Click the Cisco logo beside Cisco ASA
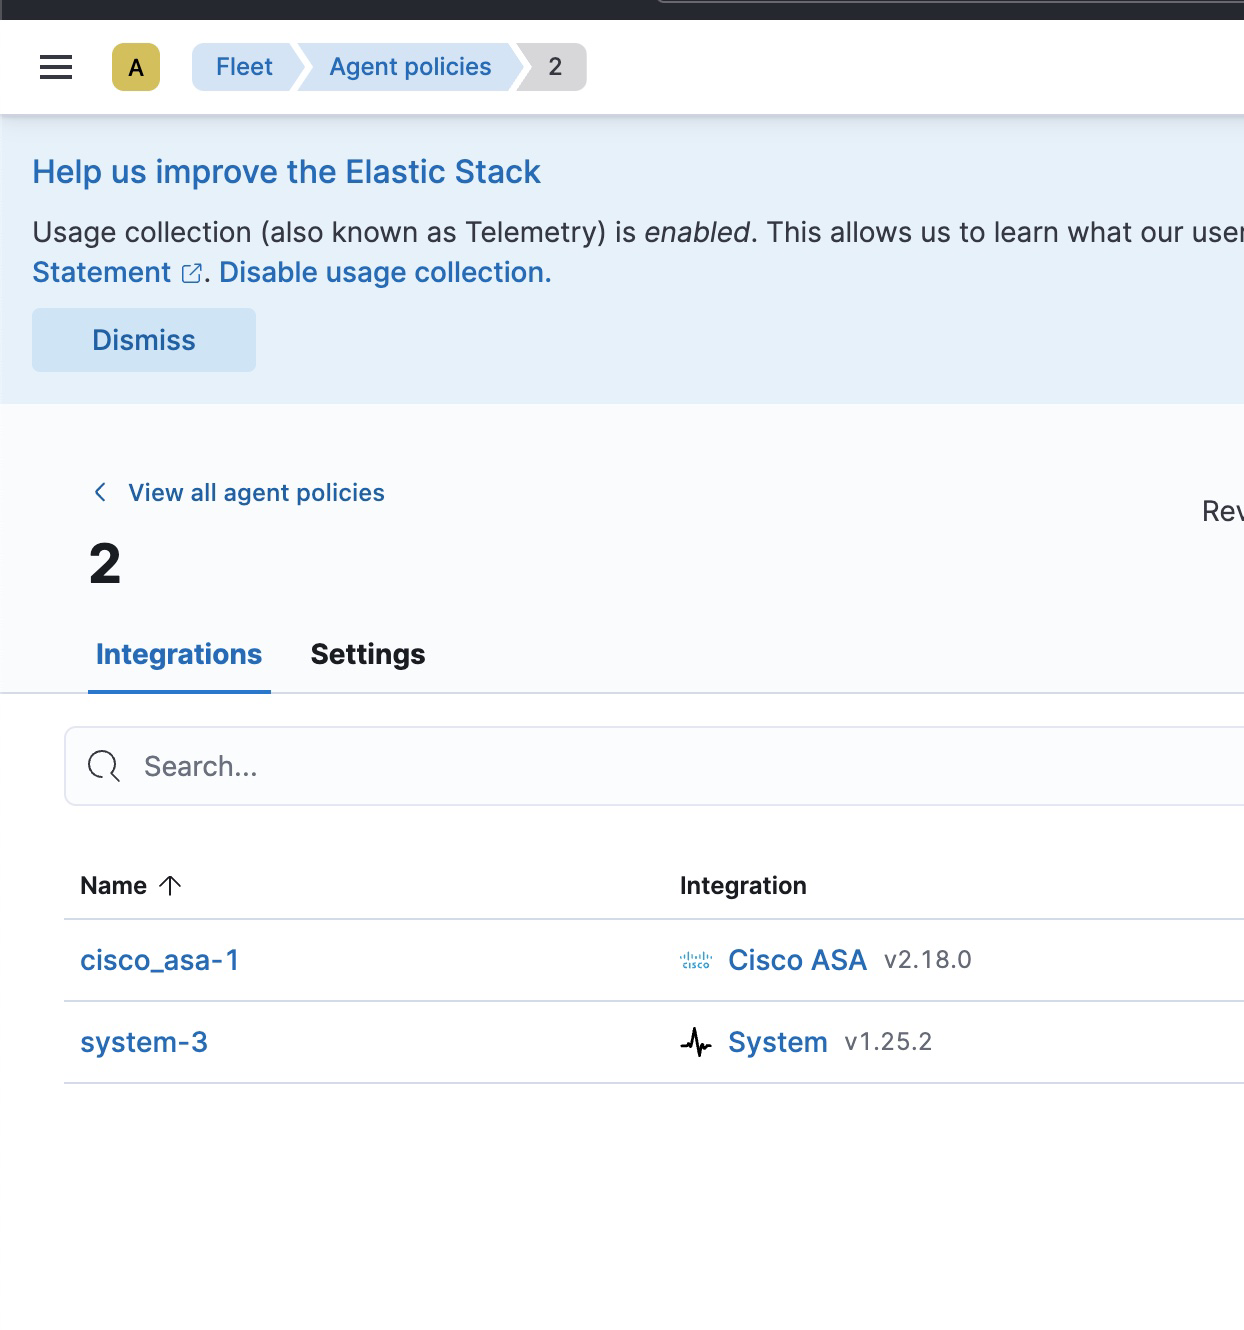 [695, 960]
